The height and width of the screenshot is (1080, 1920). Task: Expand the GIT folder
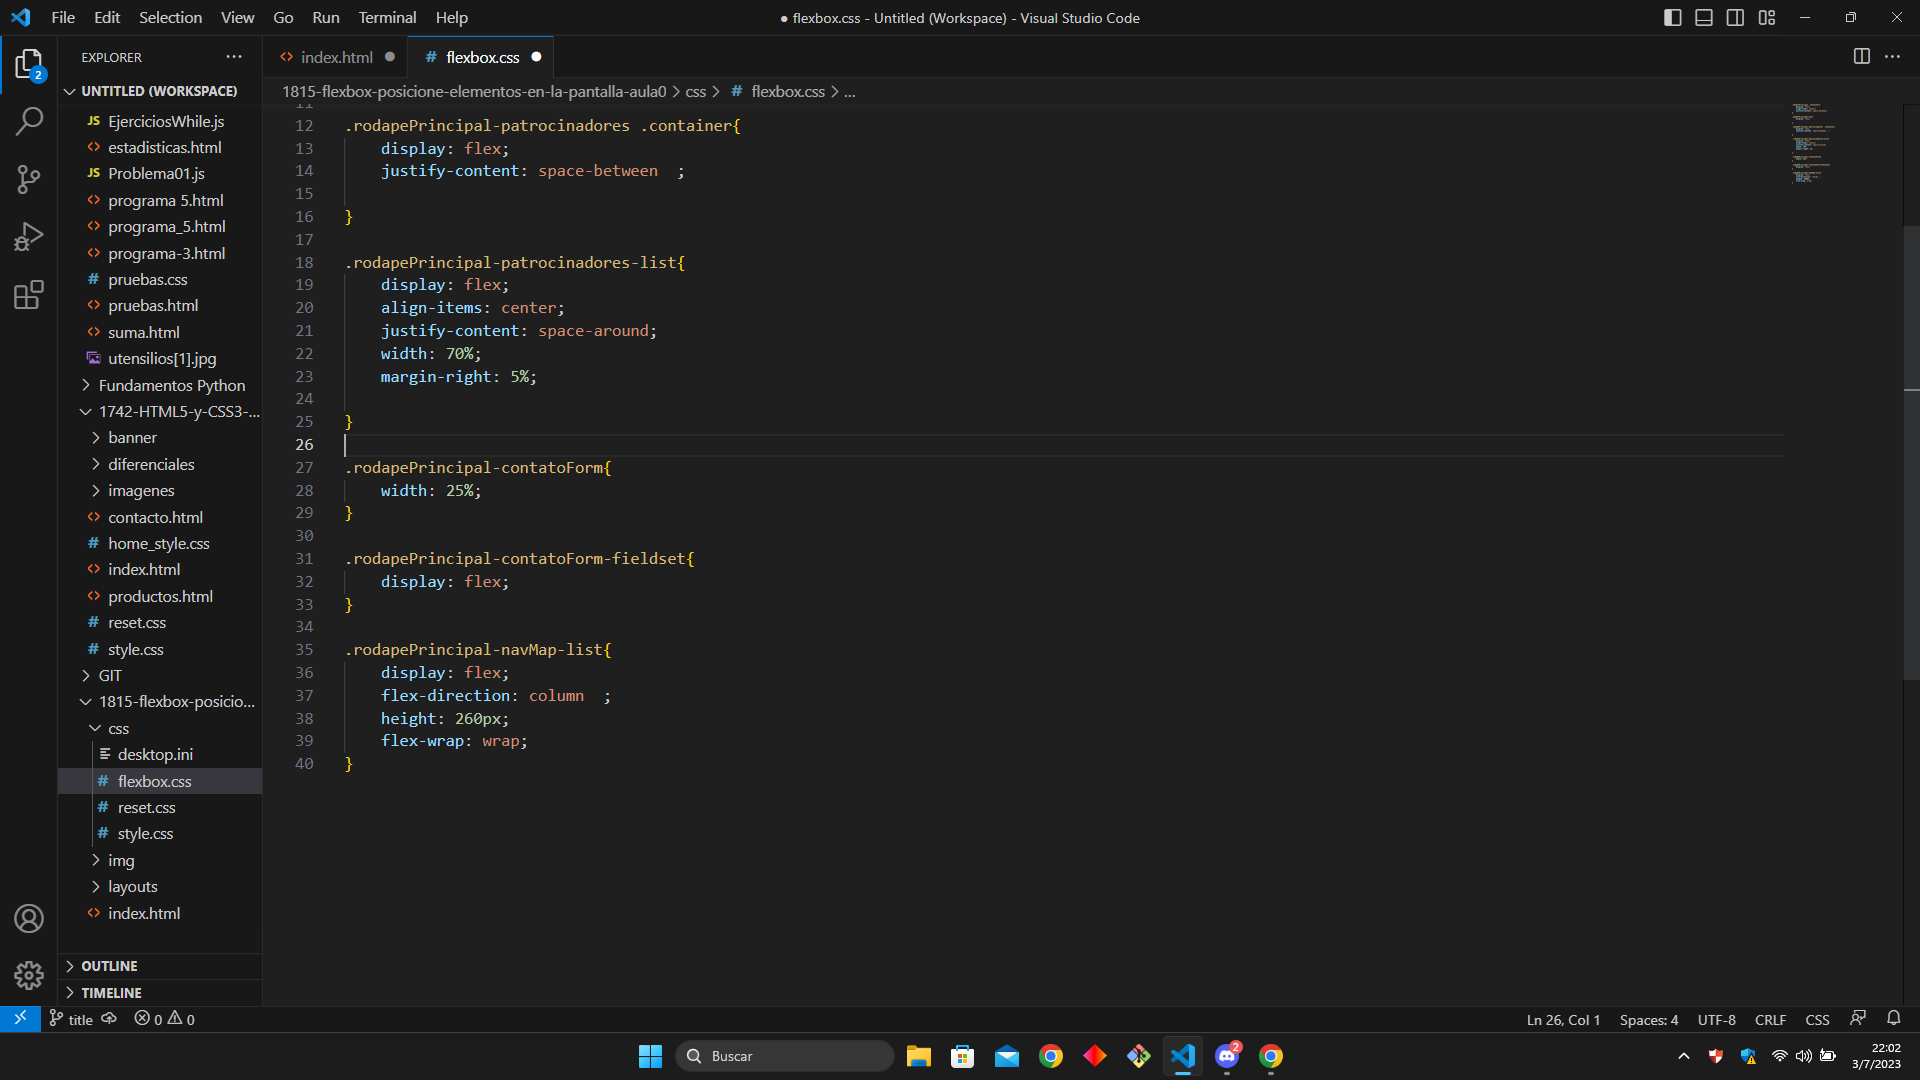[x=160, y=675]
